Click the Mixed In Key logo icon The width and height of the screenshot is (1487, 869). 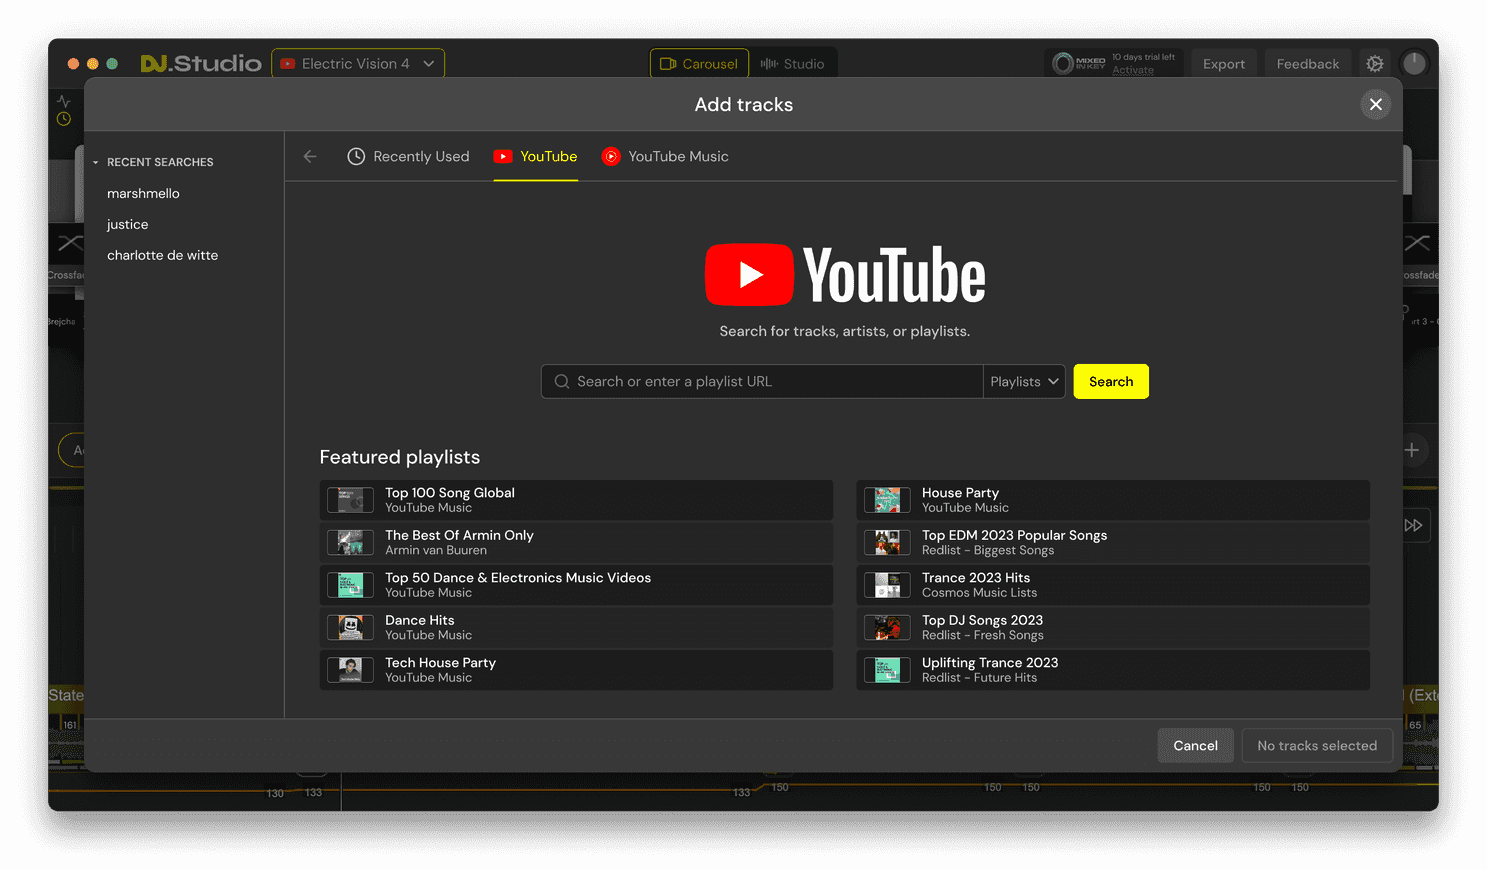pos(1063,63)
